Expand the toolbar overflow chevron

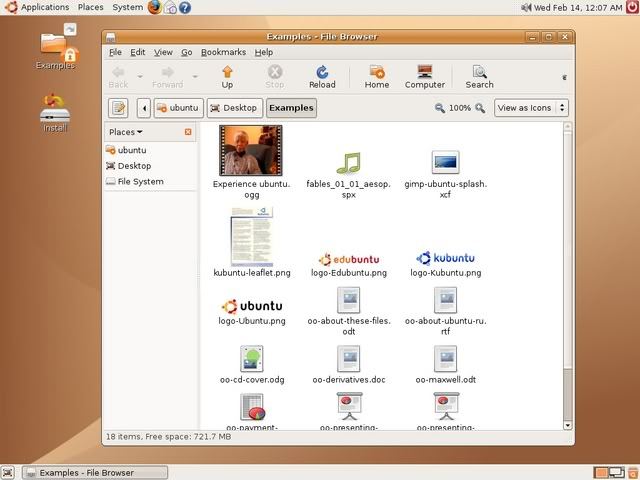click(x=564, y=77)
